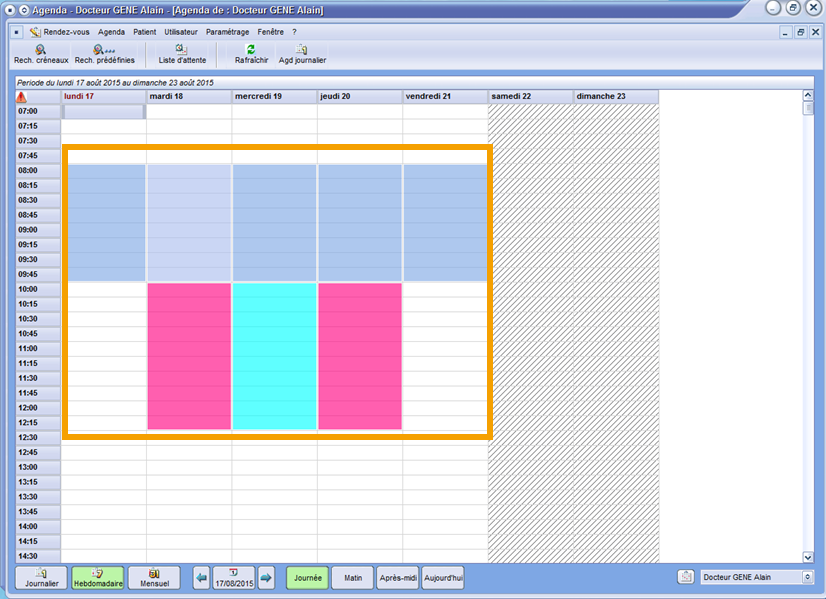
Task: Open the 17/08/2015 date picker
Action: [x=234, y=578]
